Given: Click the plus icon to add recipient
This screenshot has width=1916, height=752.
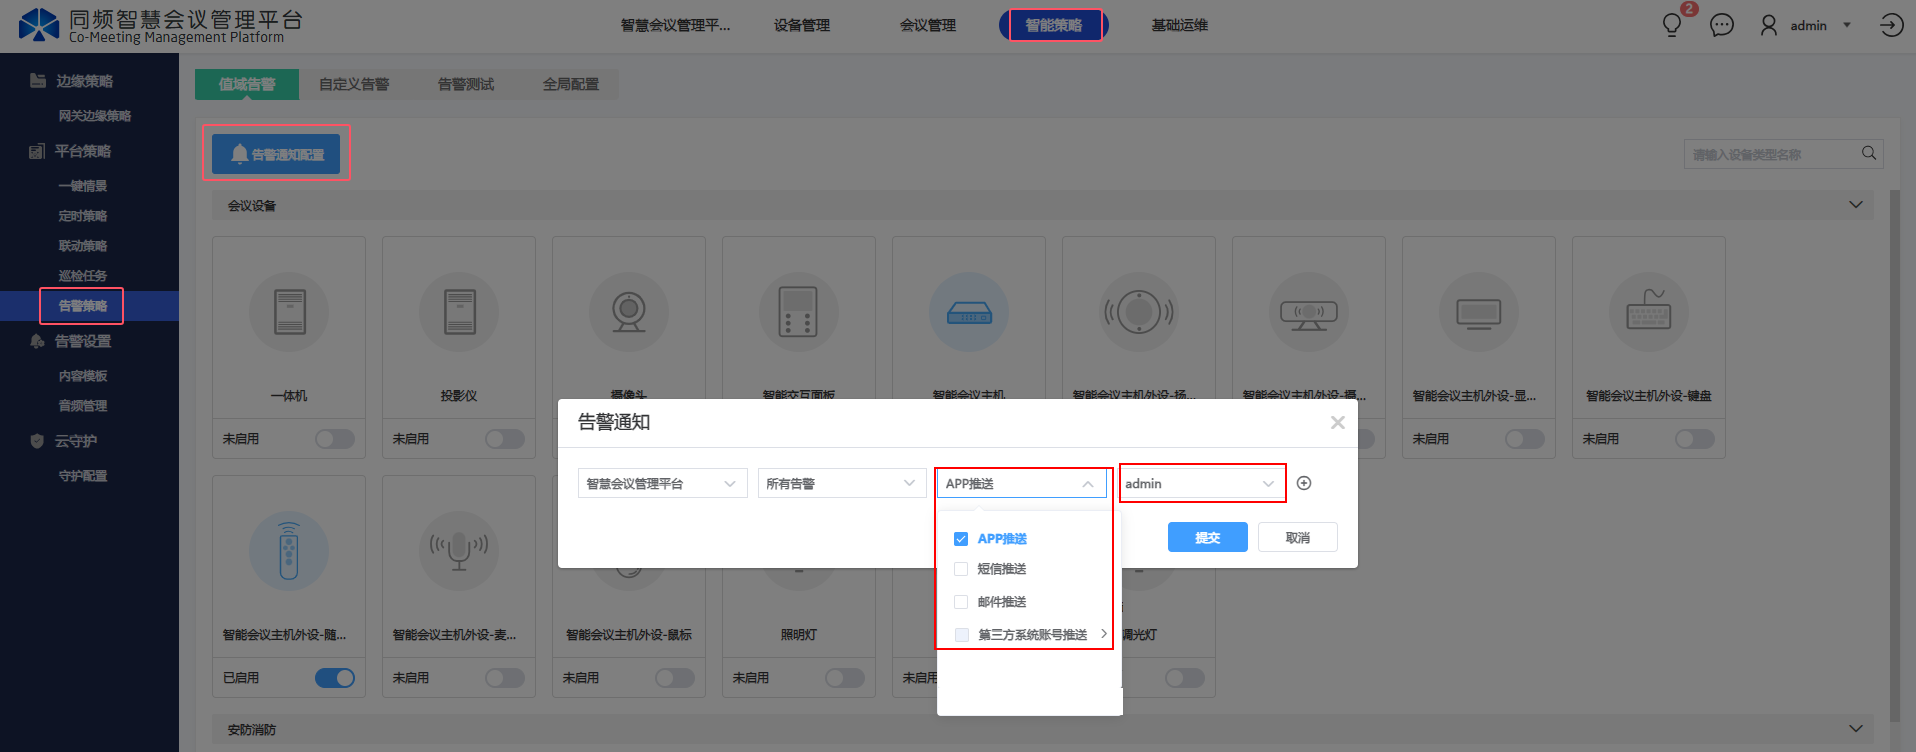Looking at the screenshot, I should click(x=1304, y=484).
